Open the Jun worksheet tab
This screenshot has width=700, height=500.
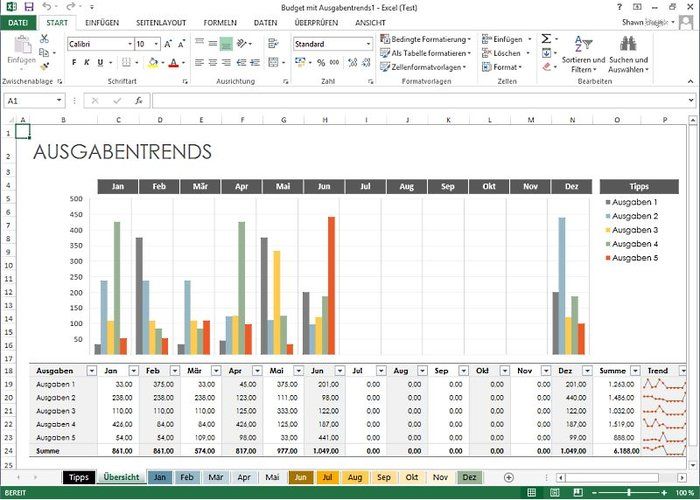click(300, 478)
